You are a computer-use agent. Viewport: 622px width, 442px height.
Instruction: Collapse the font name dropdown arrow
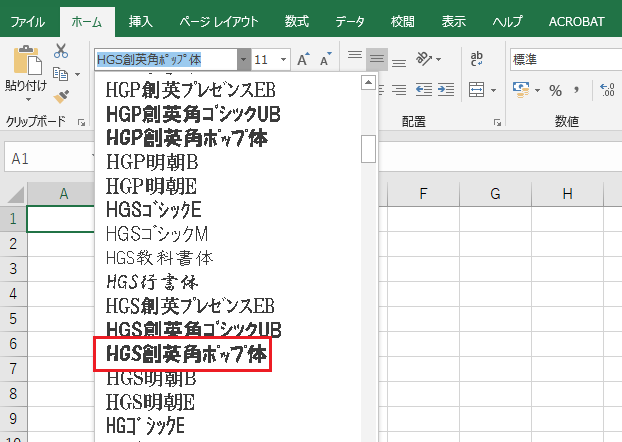coord(244,60)
